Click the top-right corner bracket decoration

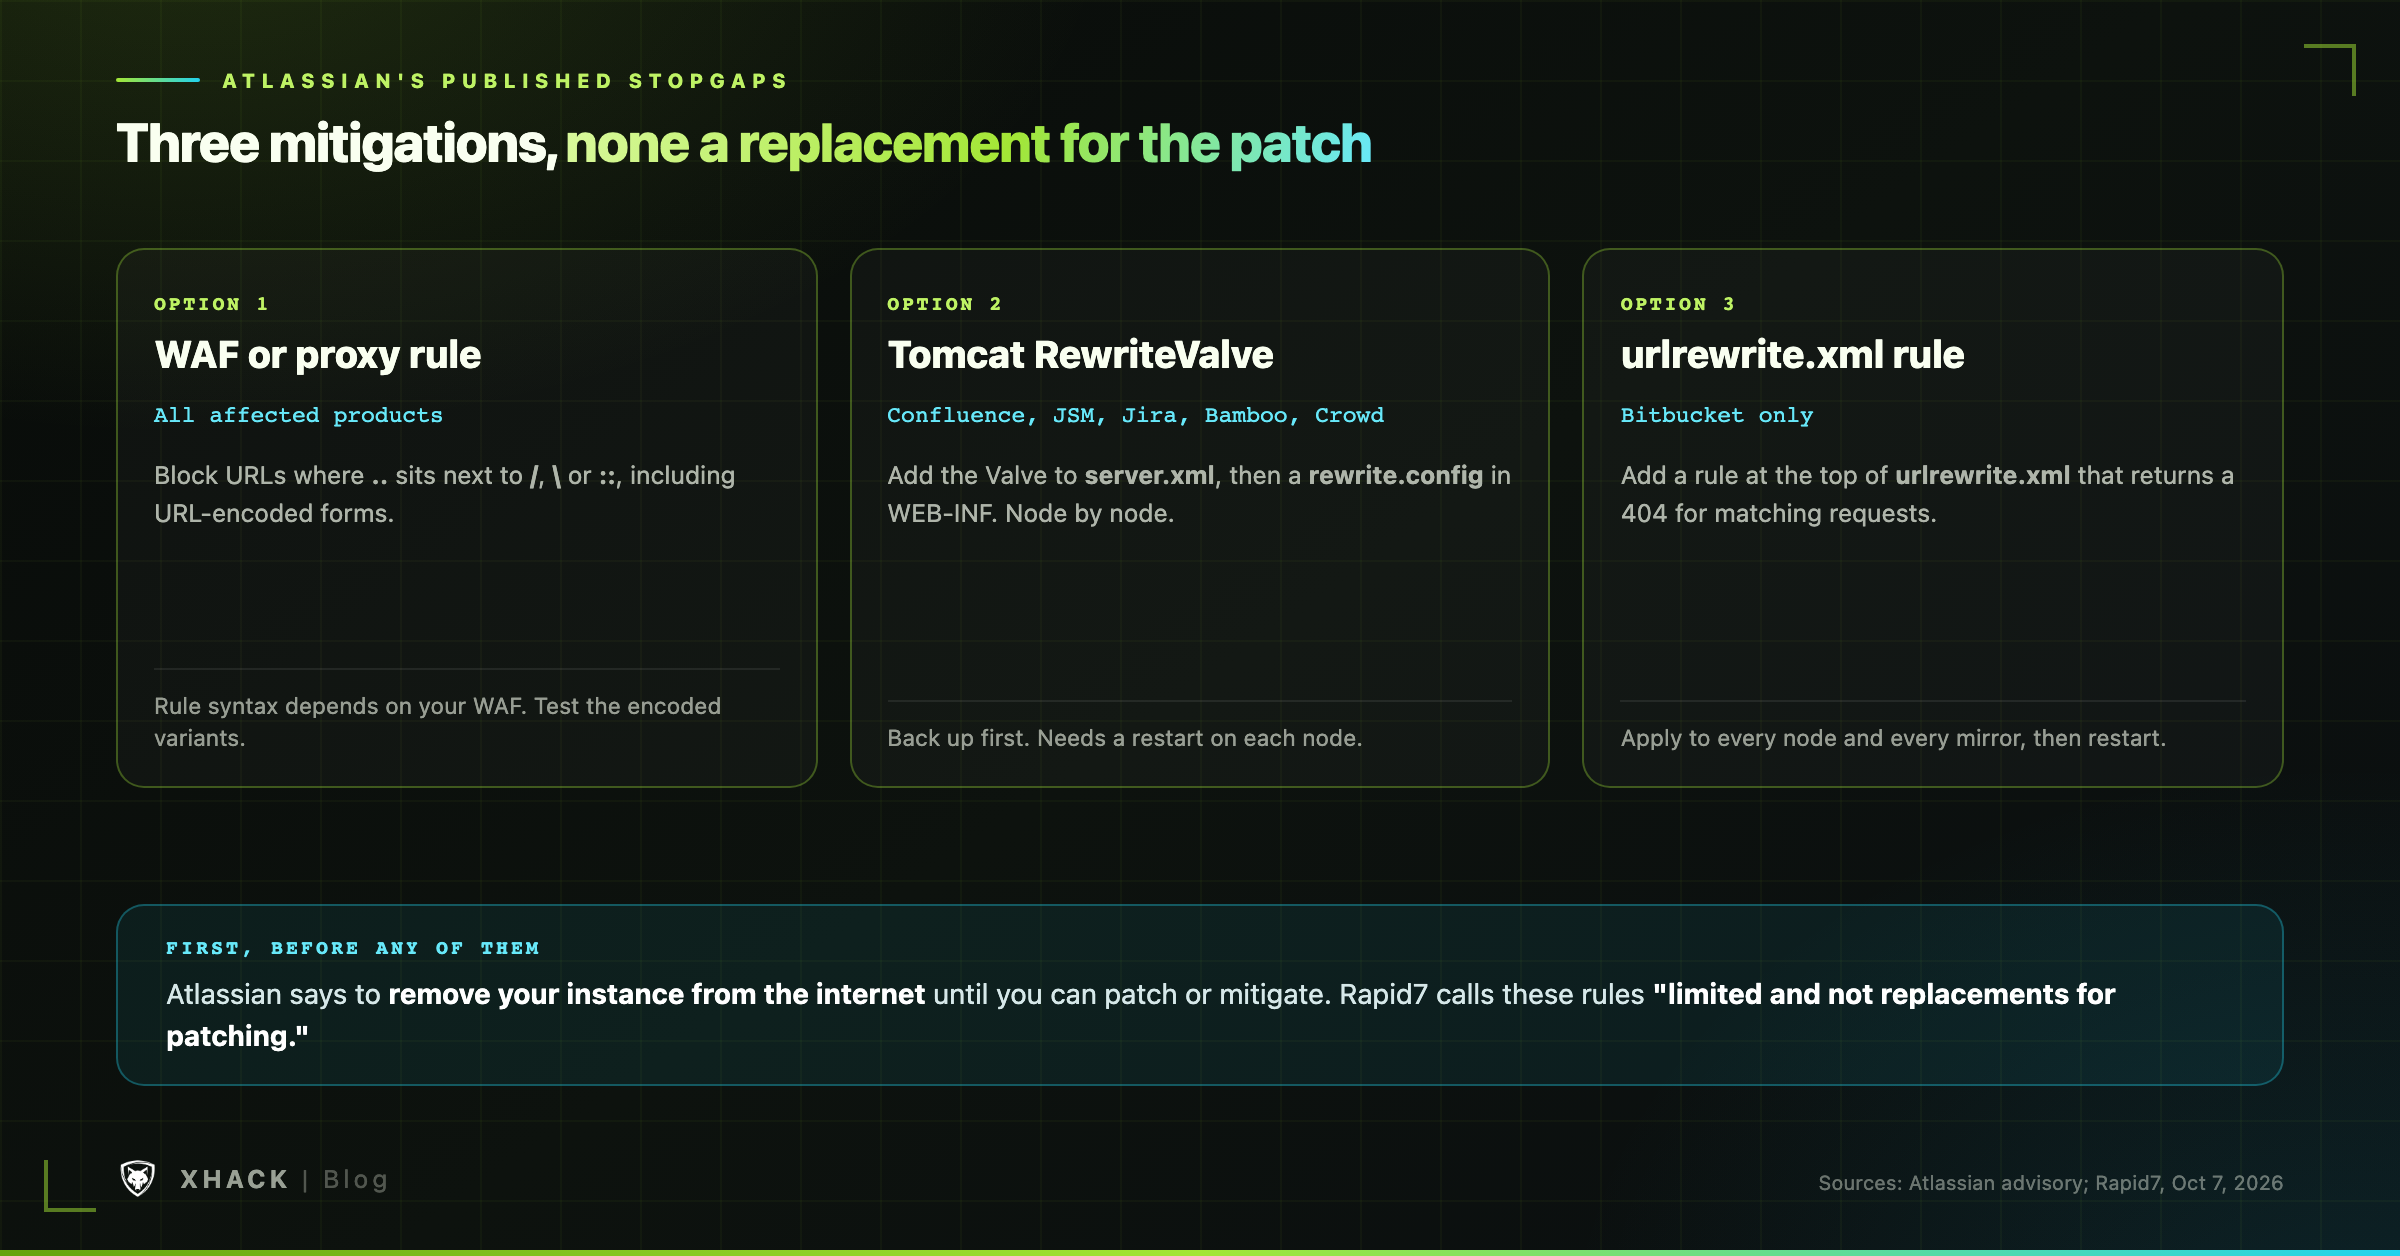pos(2330,69)
